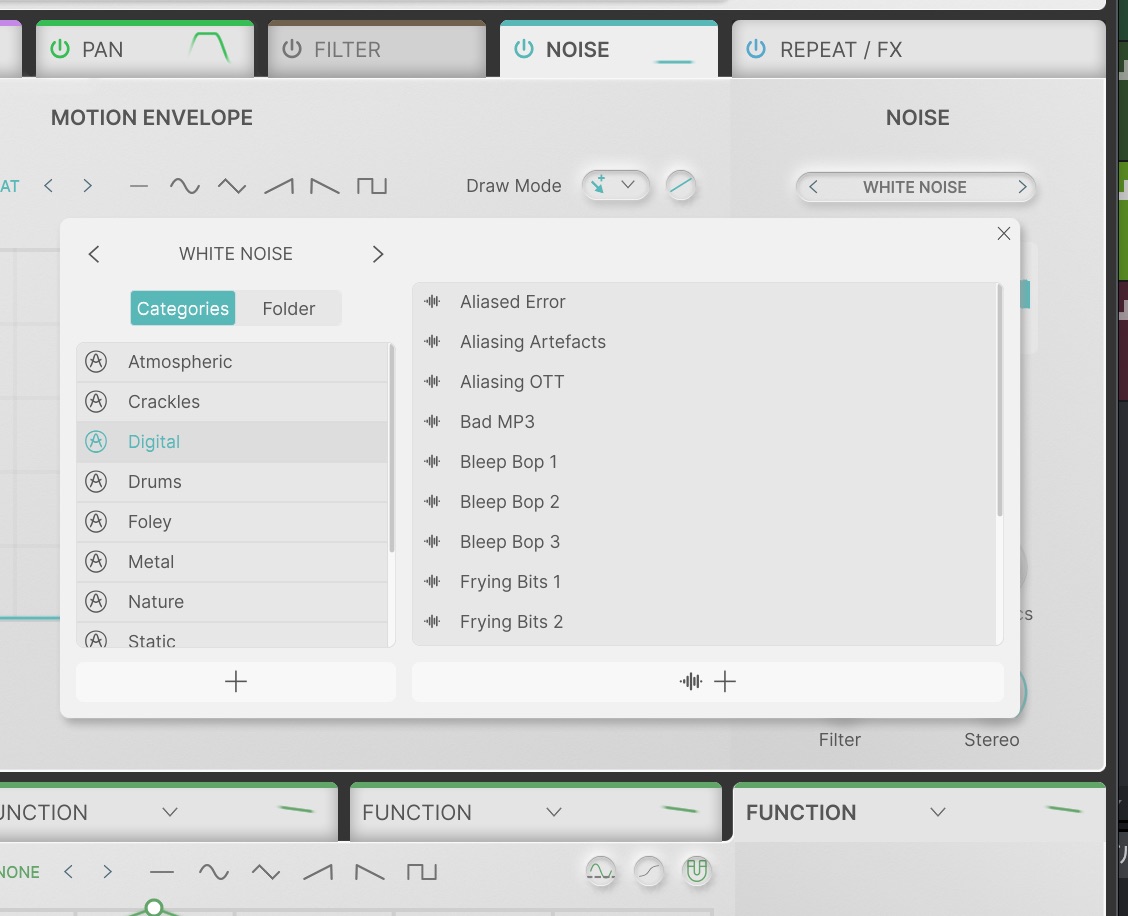
Task: Open the Draw Mode dropdown
Action: coord(615,186)
